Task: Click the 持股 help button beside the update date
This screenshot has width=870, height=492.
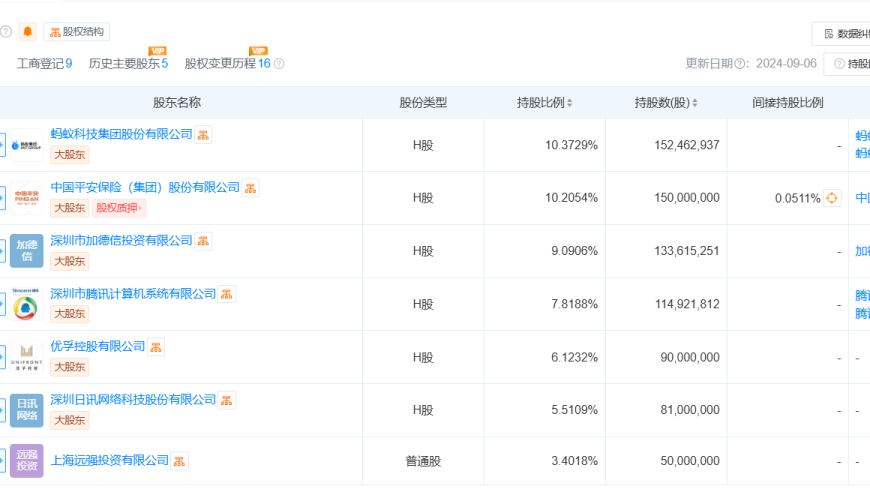Action: (x=848, y=64)
